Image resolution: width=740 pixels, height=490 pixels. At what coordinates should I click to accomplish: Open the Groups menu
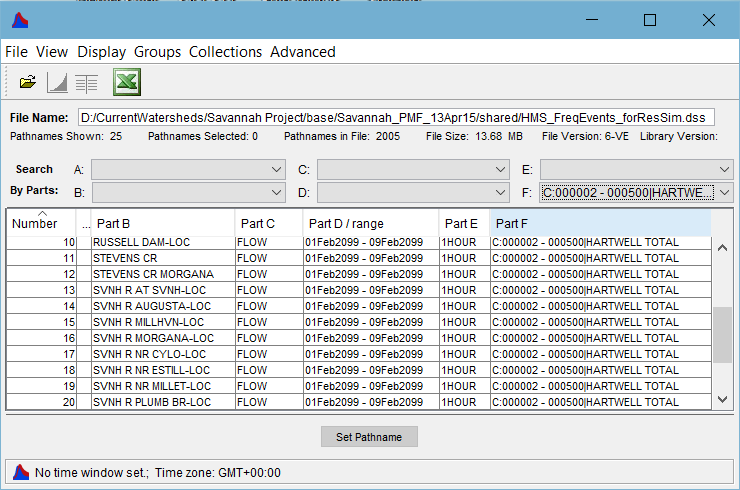(158, 52)
